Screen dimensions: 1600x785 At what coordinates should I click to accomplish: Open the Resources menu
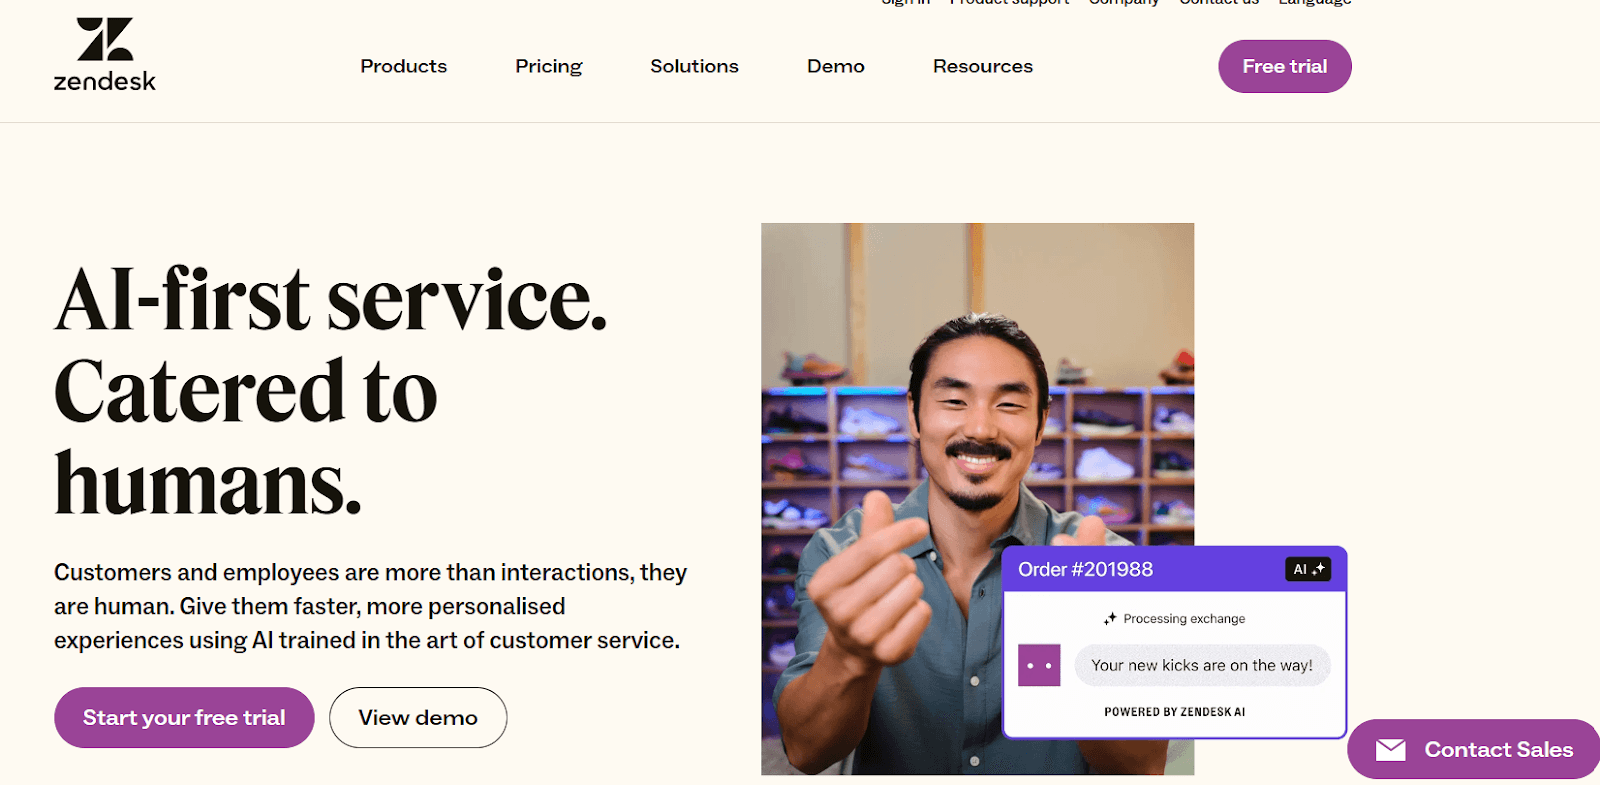click(983, 66)
